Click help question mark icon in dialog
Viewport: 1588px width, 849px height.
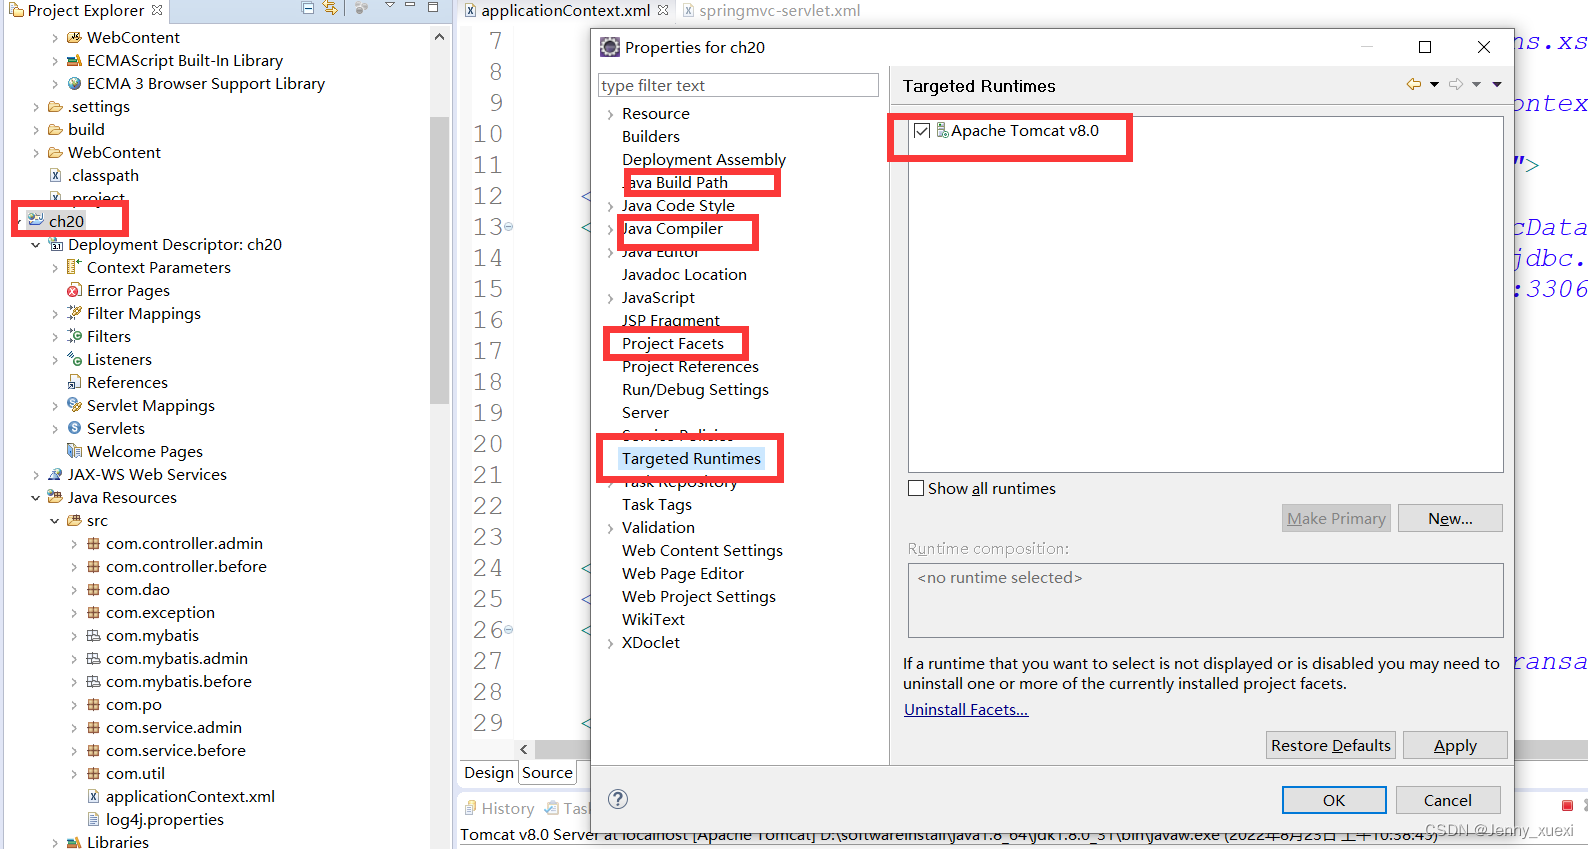(x=618, y=798)
